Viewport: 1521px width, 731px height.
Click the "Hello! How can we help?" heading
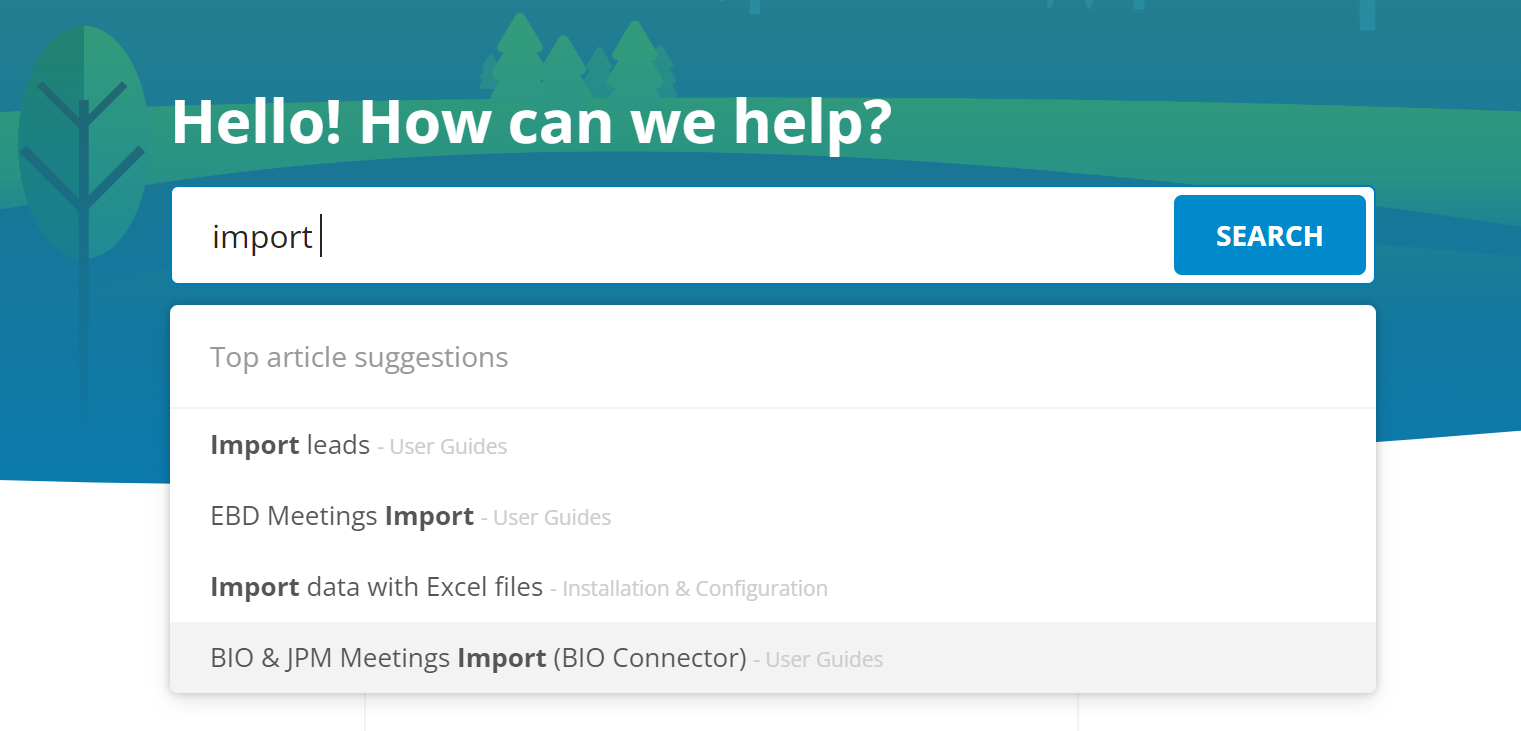[531, 122]
